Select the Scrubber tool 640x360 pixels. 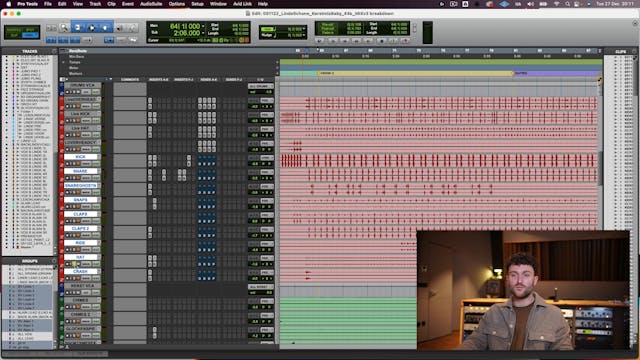tap(120, 28)
